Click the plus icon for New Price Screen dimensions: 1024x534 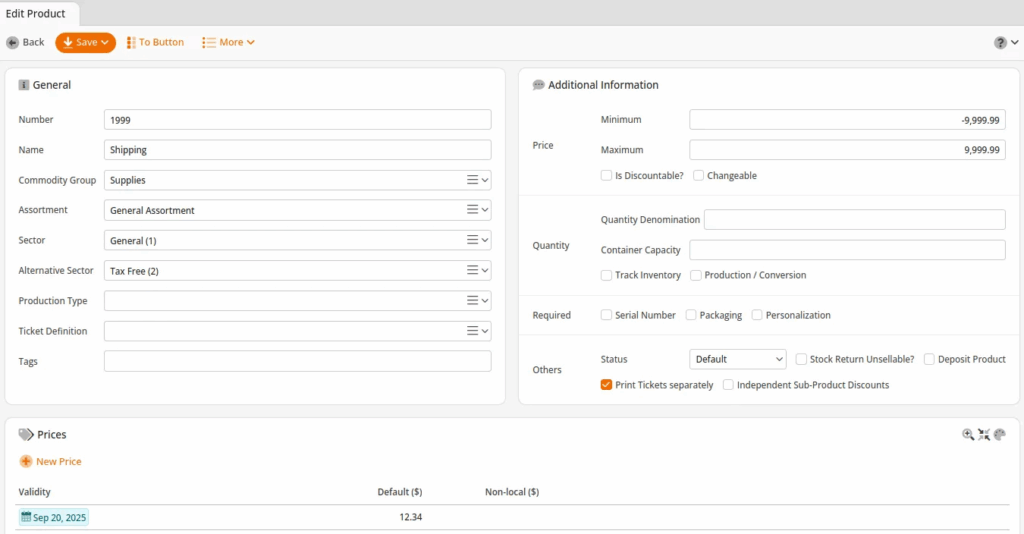click(26, 461)
